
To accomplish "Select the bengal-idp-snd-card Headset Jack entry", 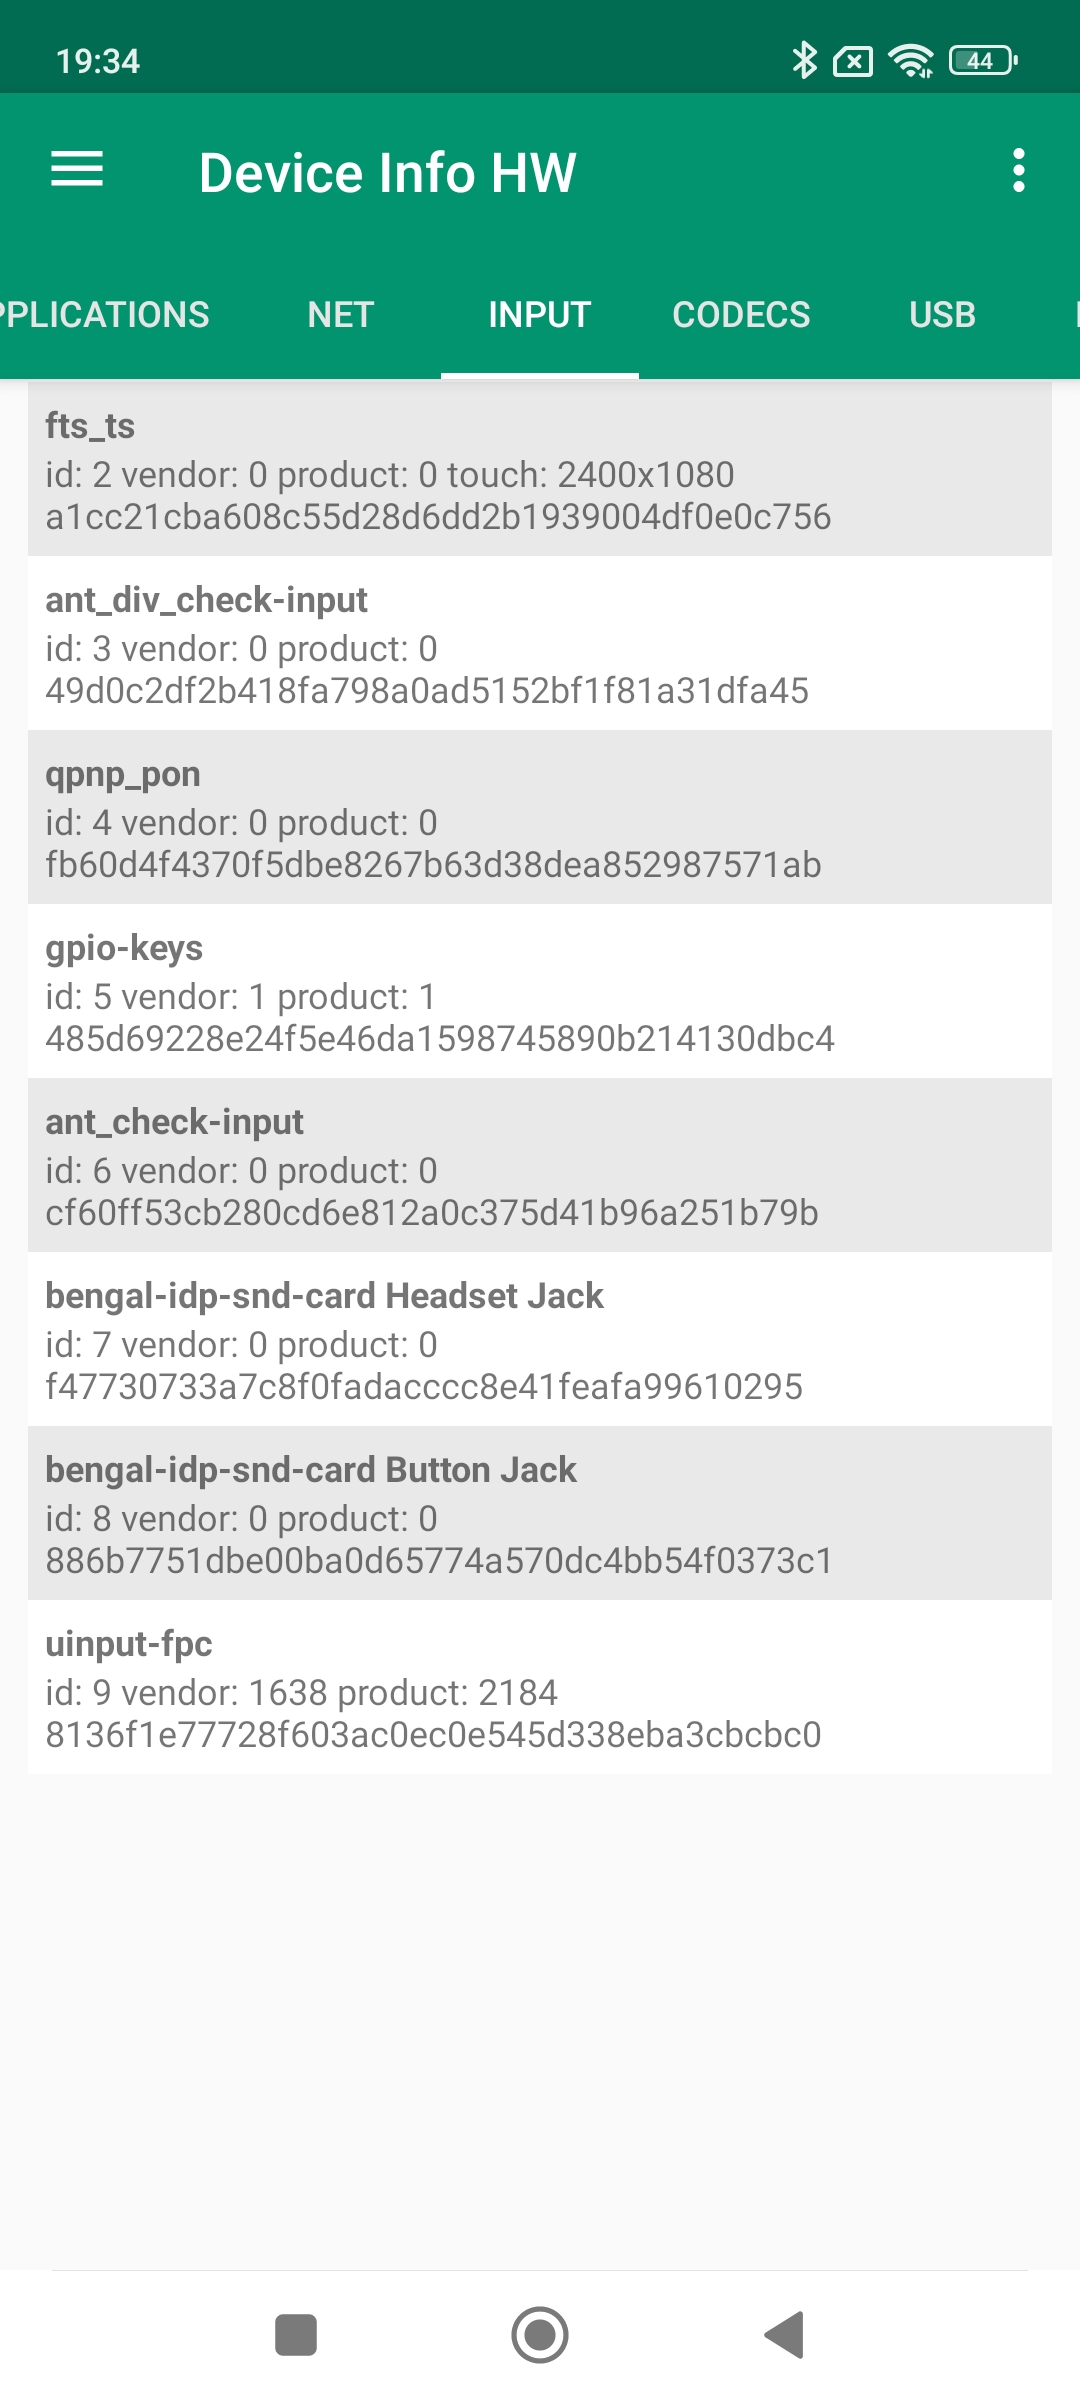I will coord(540,1340).
